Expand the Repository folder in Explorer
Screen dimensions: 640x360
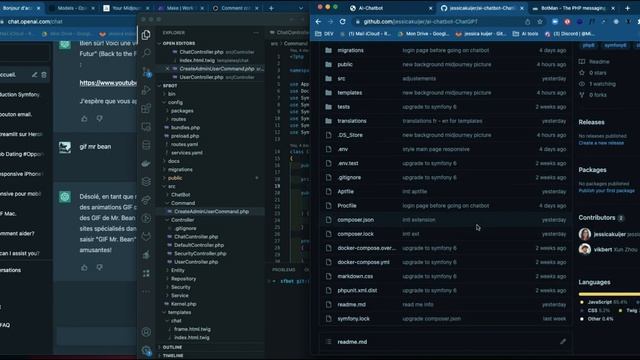click(183, 279)
